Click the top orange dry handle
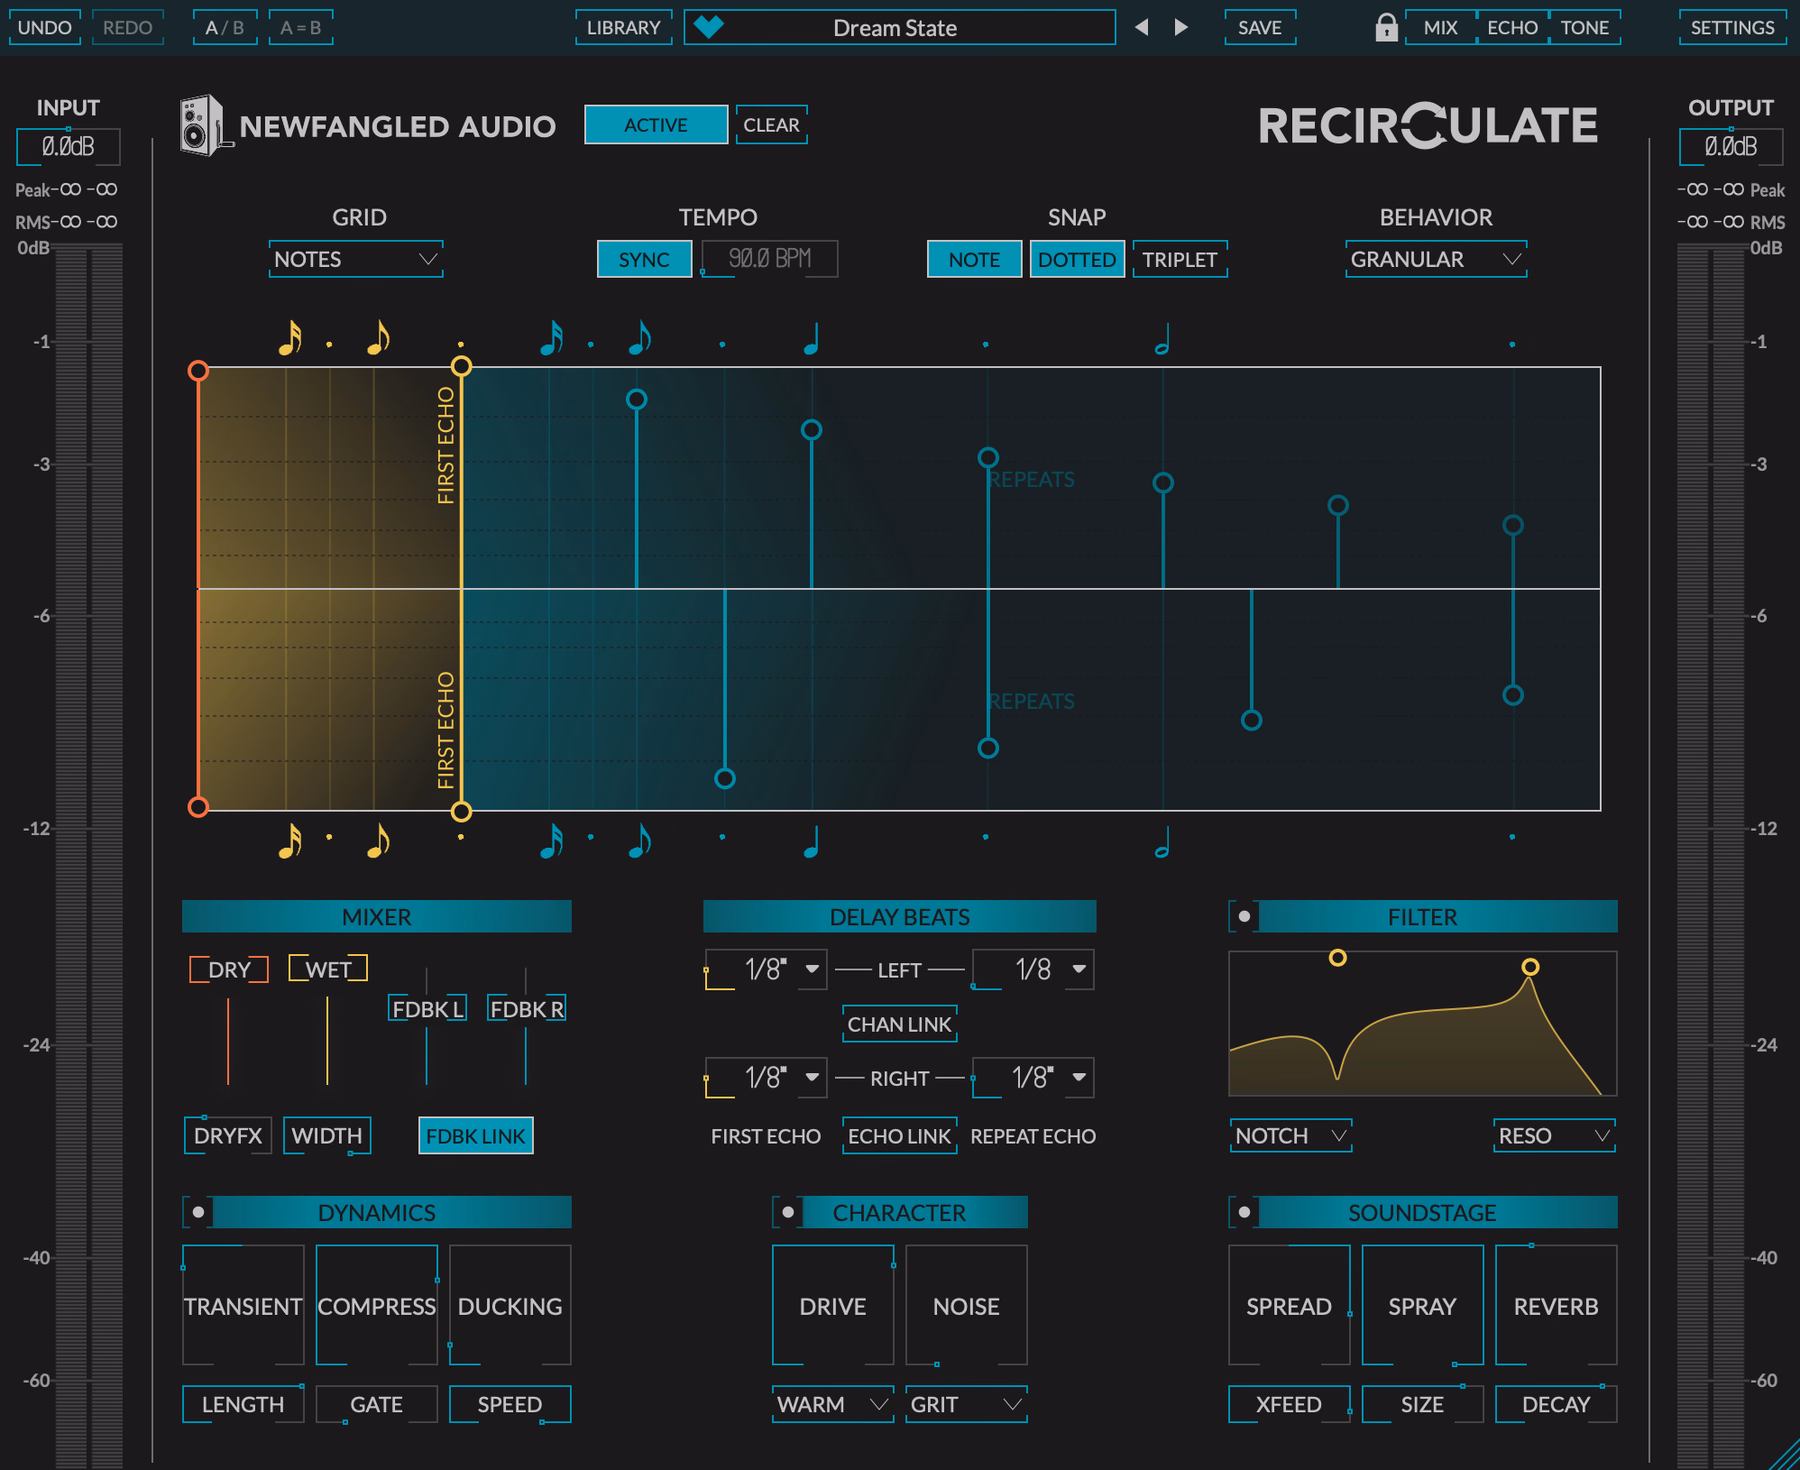The width and height of the screenshot is (1800, 1470). point(198,371)
